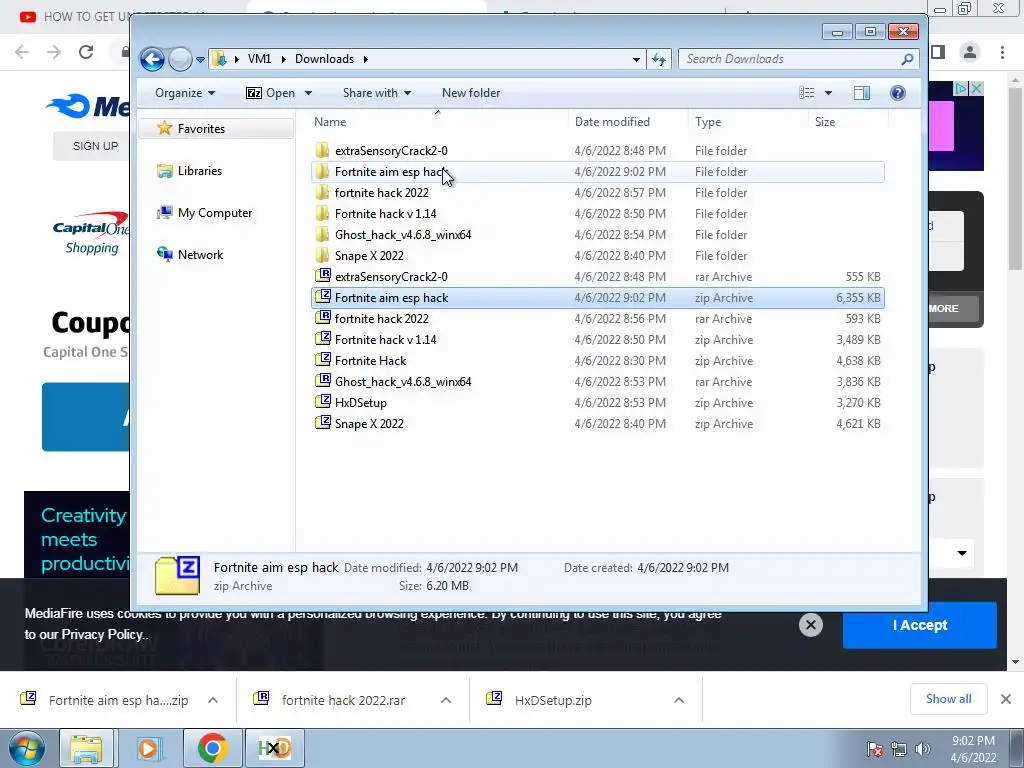Click Show all downloads
Image resolution: width=1024 pixels, height=768 pixels.
click(x=948, y=699)
